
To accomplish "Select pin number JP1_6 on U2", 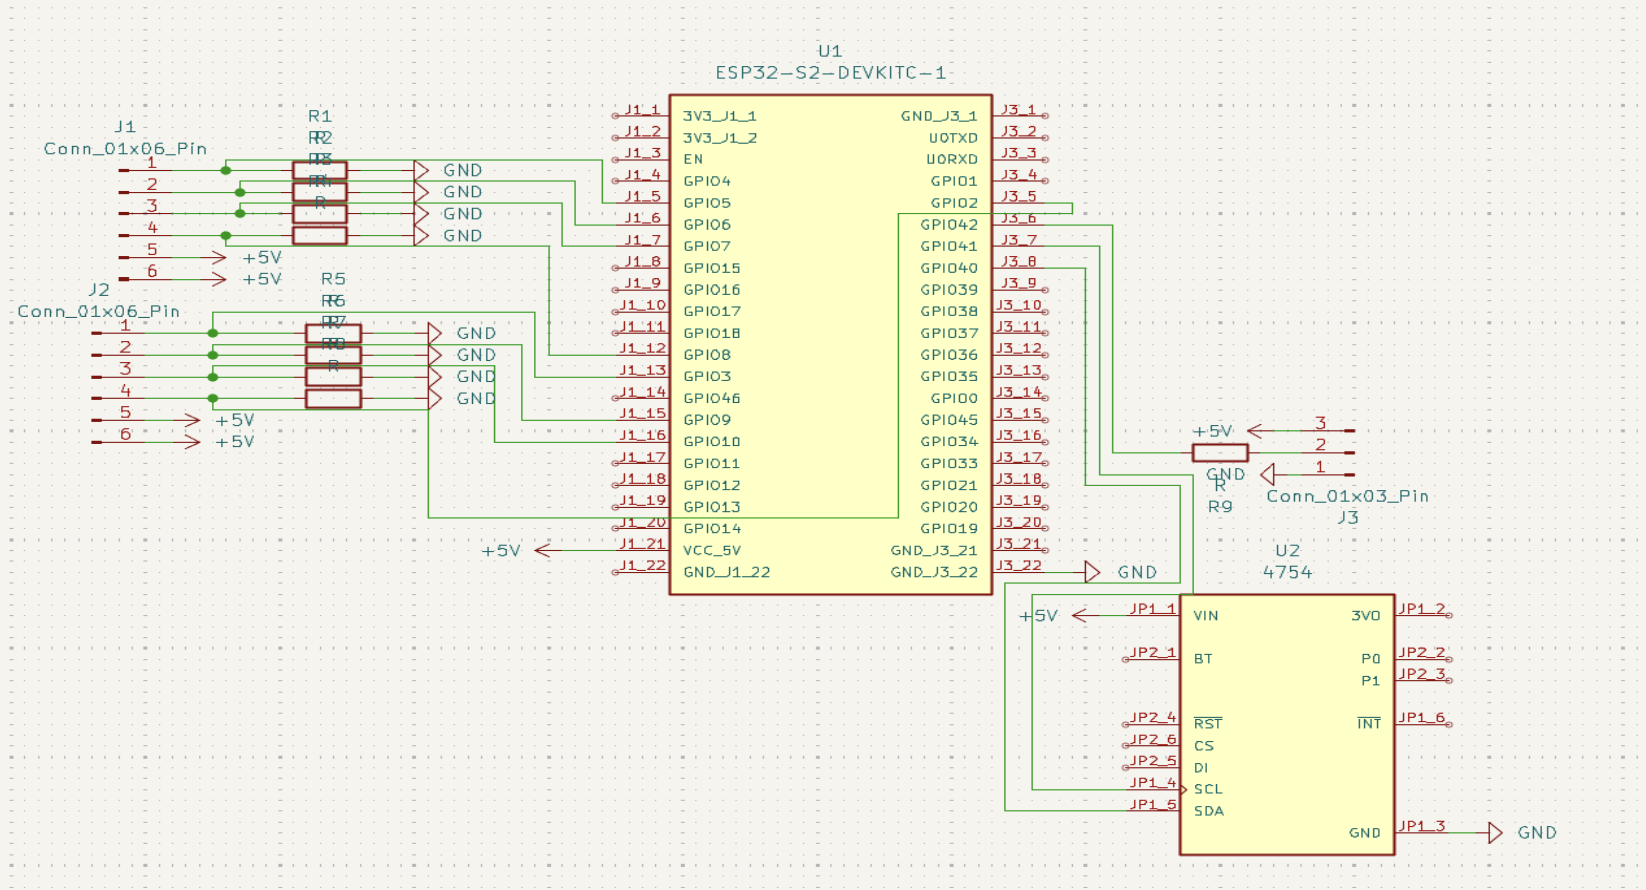I will coord(1422,717).
